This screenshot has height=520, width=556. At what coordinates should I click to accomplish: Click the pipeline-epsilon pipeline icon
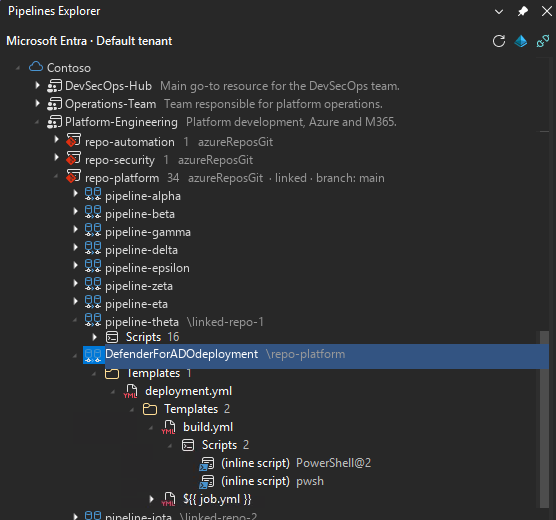(93, 266)
